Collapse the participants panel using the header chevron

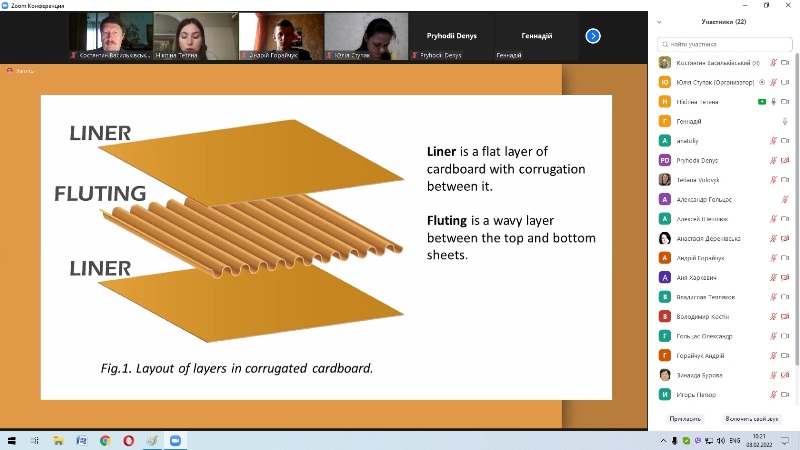tap(659, 22)
